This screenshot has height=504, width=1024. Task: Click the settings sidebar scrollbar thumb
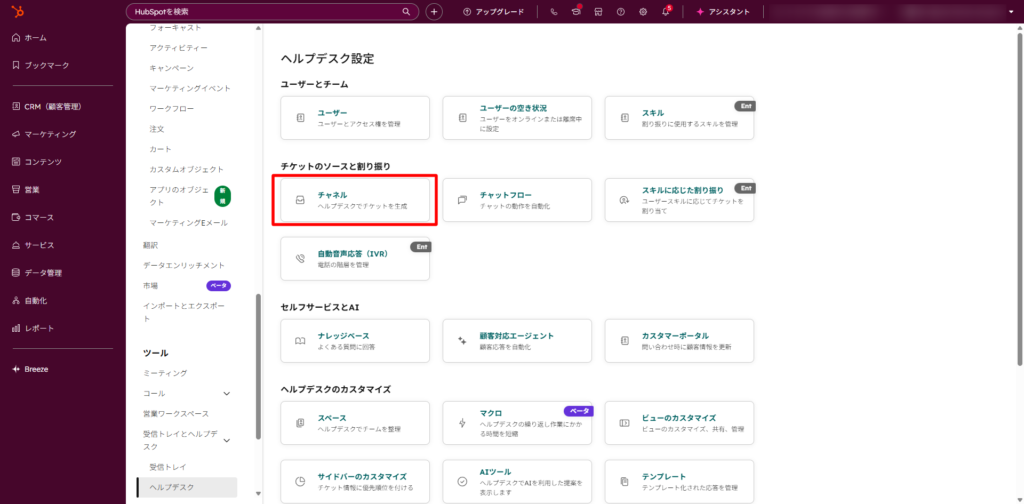pos(258,367)
